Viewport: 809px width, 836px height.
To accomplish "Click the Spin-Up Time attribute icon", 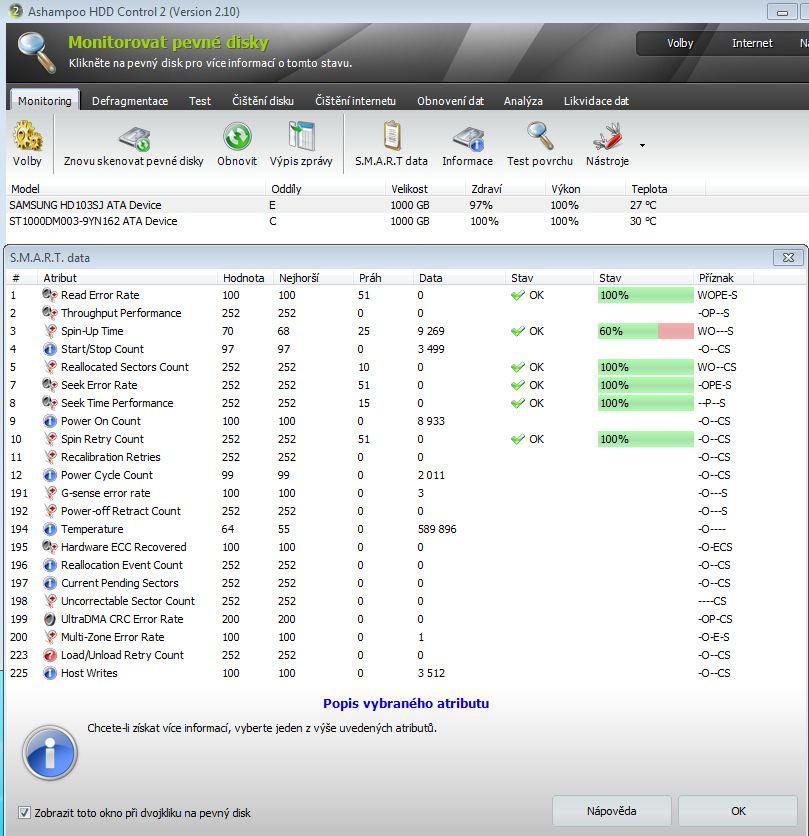I will click(x=50, y=331).
